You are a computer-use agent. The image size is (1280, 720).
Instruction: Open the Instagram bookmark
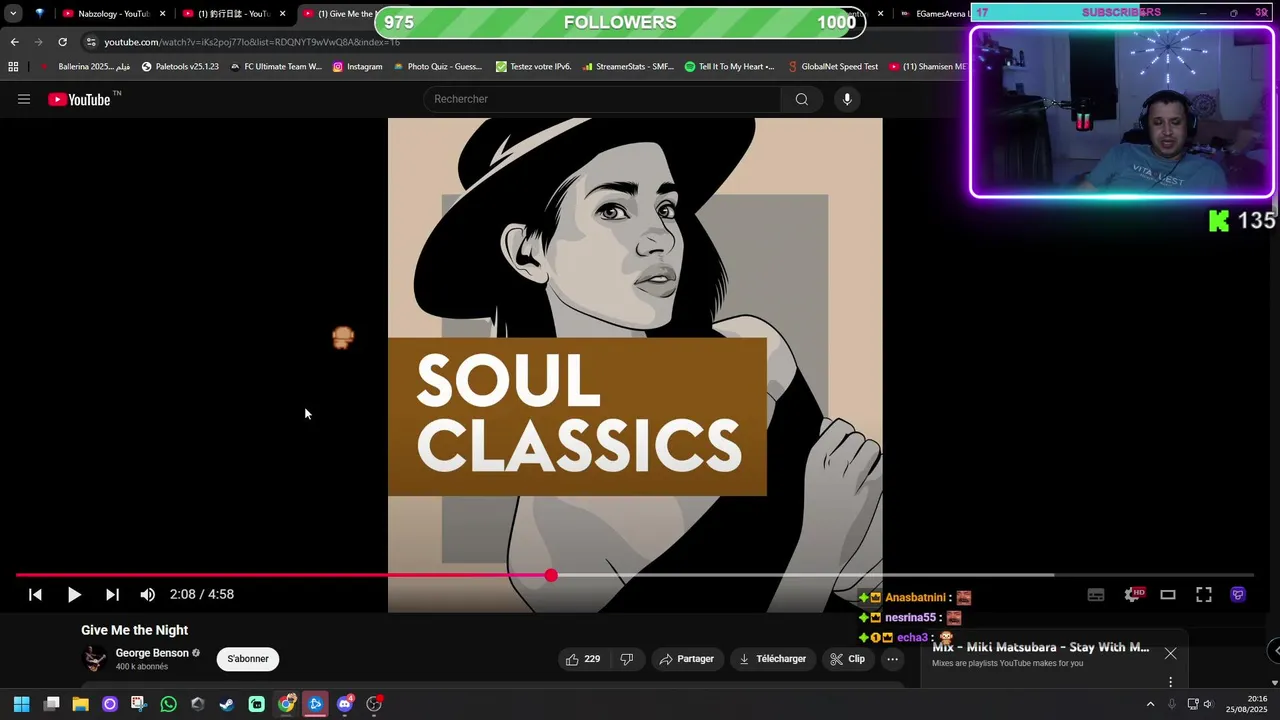[357, 67]
